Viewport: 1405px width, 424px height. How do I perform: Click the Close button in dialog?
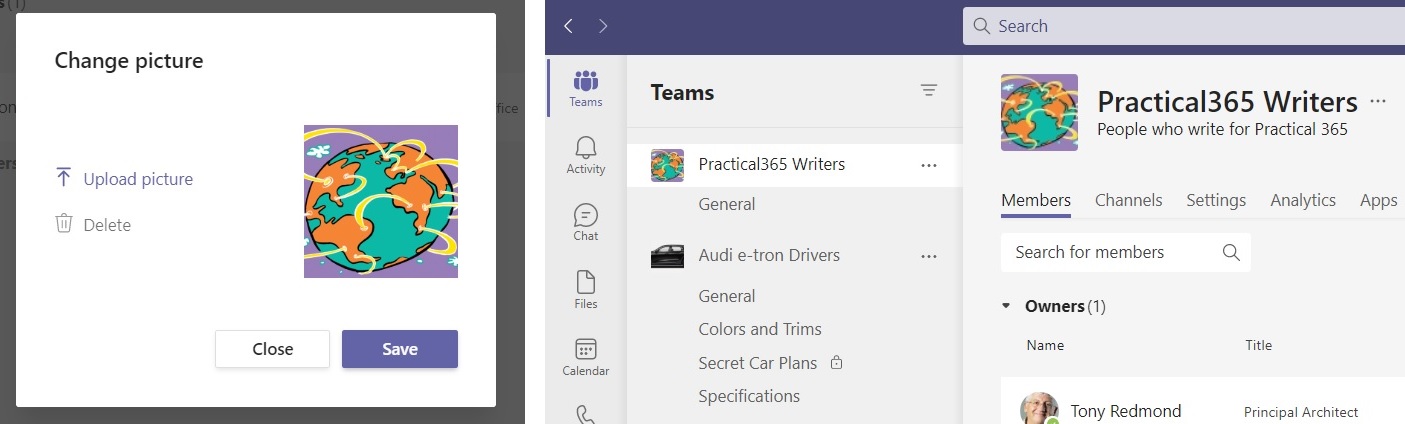click(x=272, y=349)
